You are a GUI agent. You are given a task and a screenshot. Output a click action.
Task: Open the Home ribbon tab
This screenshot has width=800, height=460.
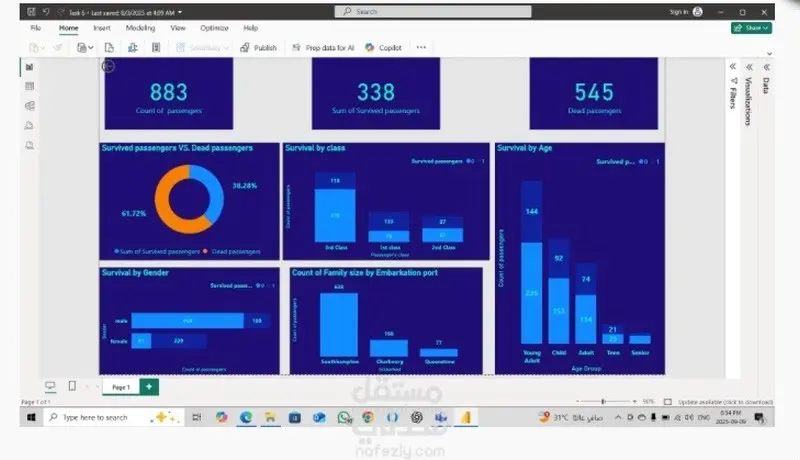tap(68, 28)
